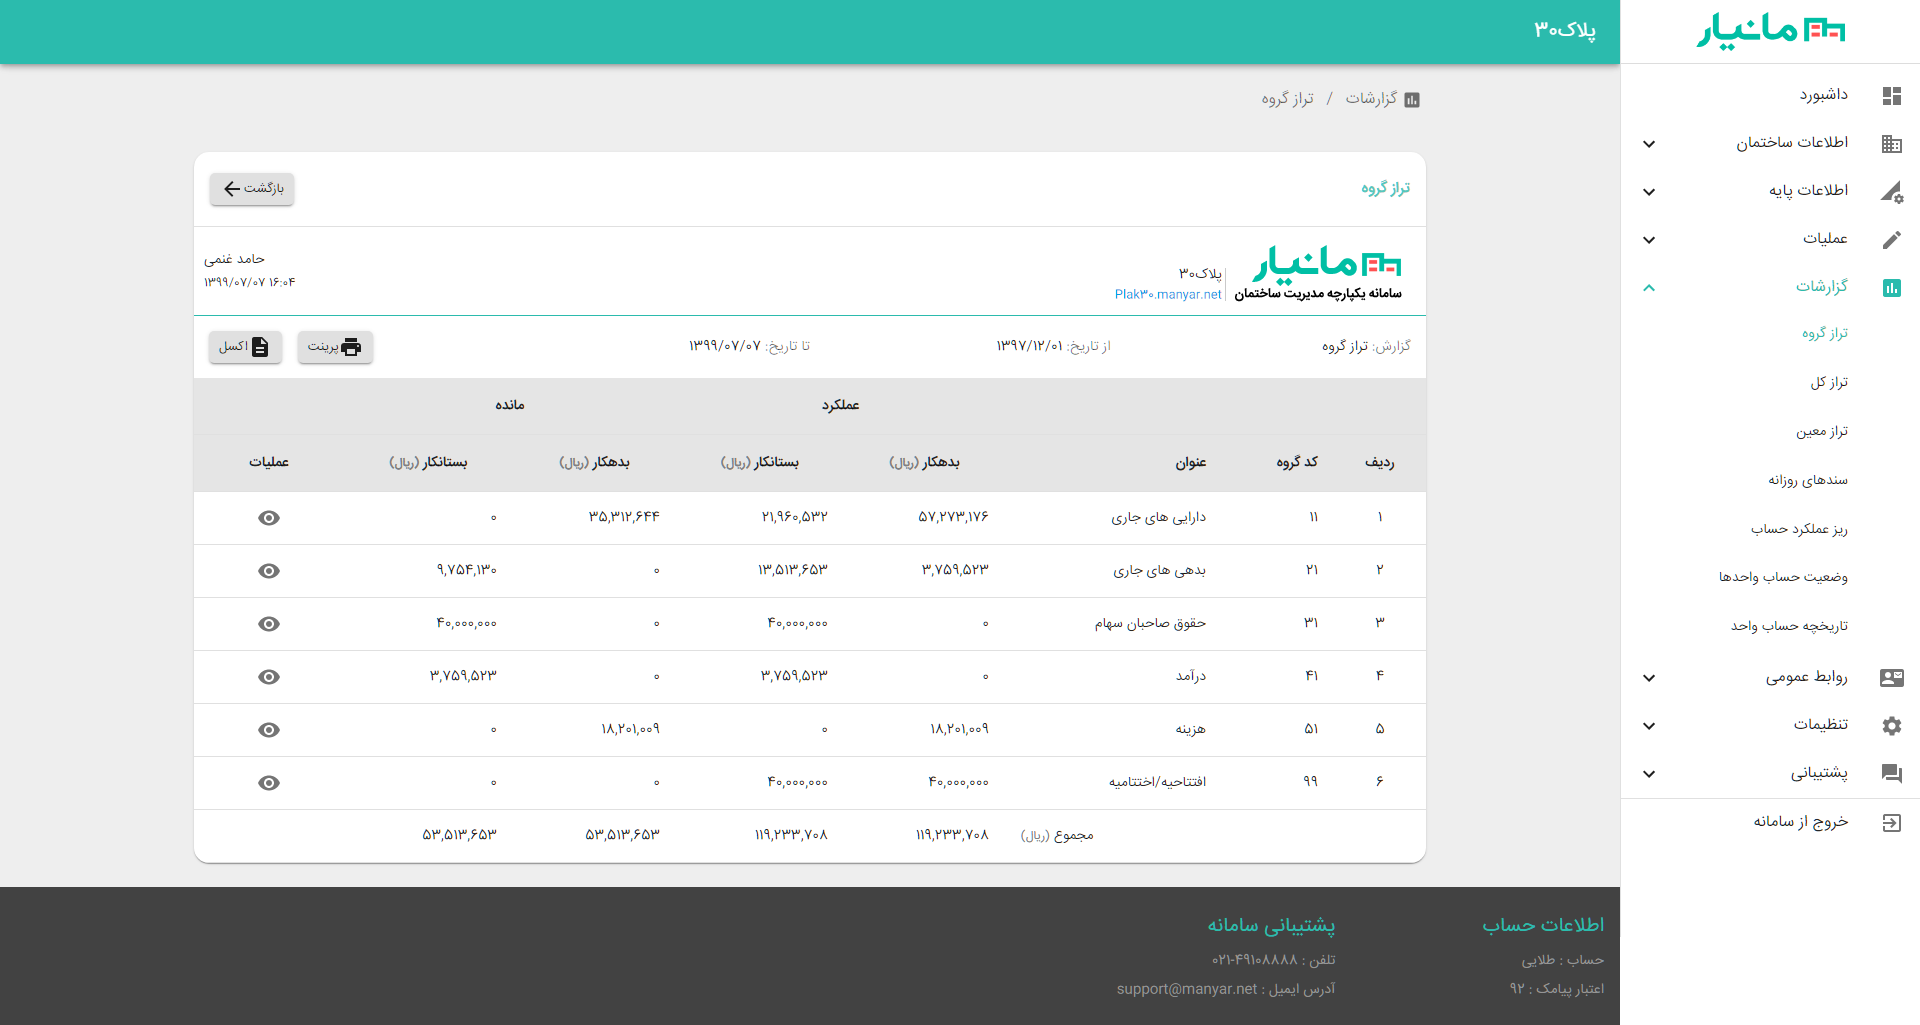Screen dimensions: 1920x1025
Task: Click the value ۵۷,۲۷۳,۱۷۶ in the table
Action: point(953,517)
